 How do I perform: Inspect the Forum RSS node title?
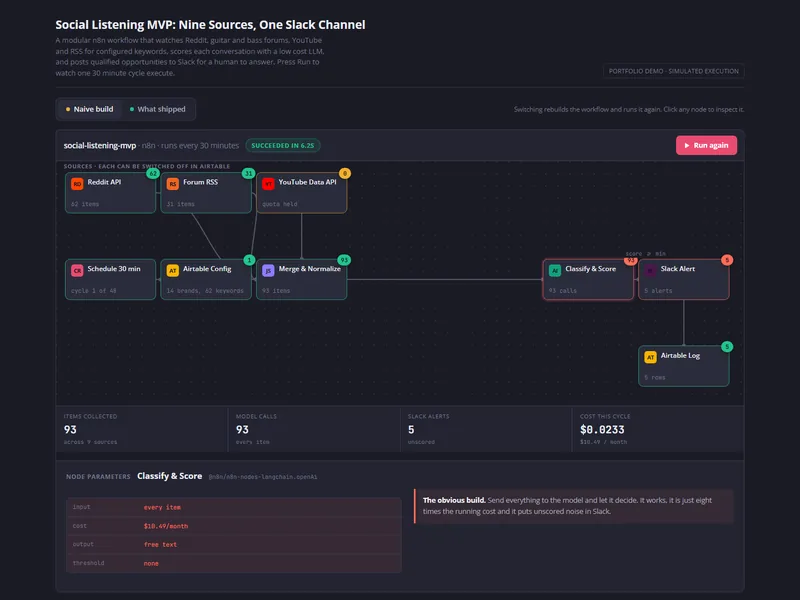pos(201,182)
